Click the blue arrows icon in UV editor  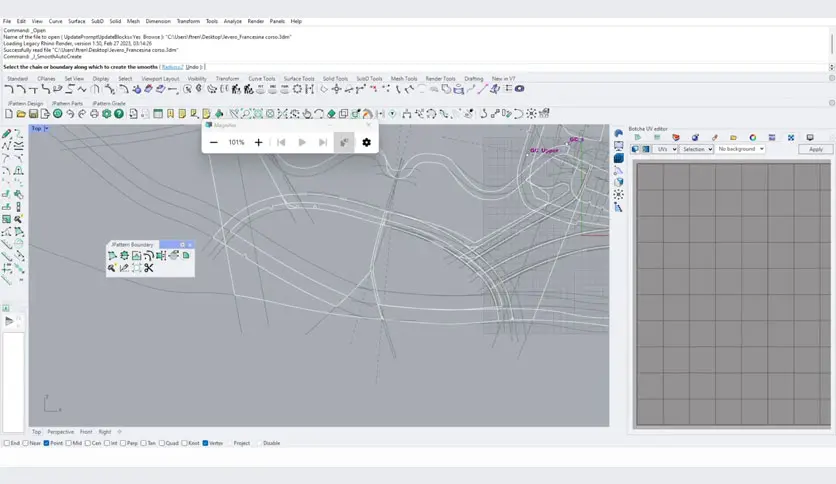point(791,138)
